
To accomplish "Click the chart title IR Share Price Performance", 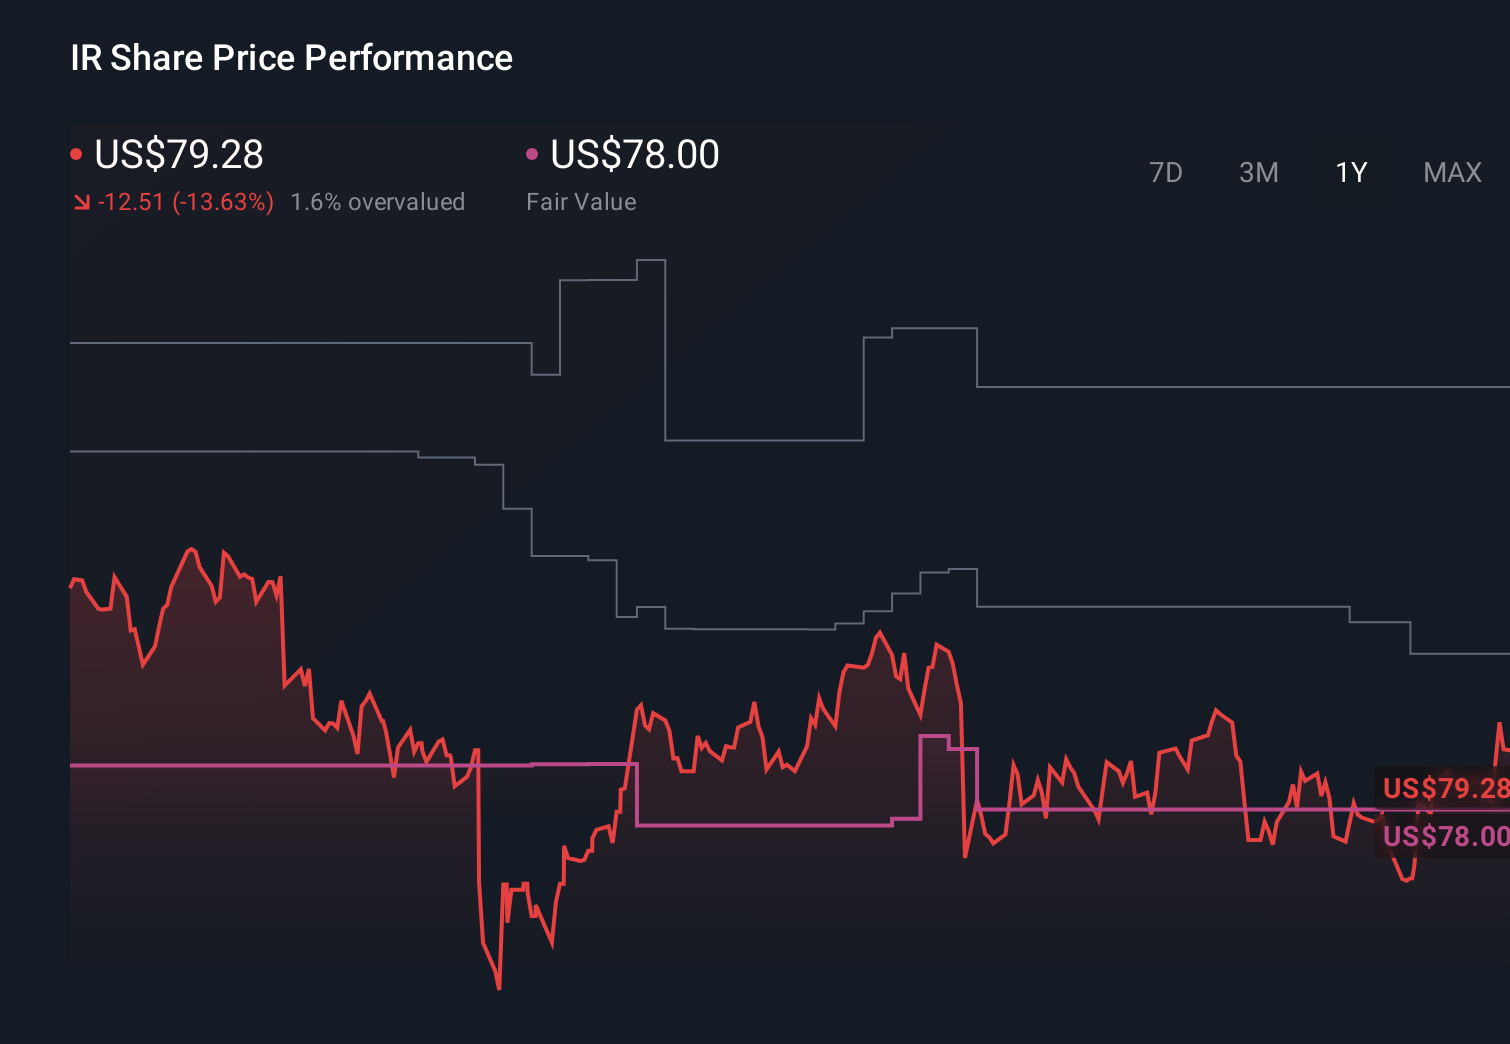I will (290, 58).
